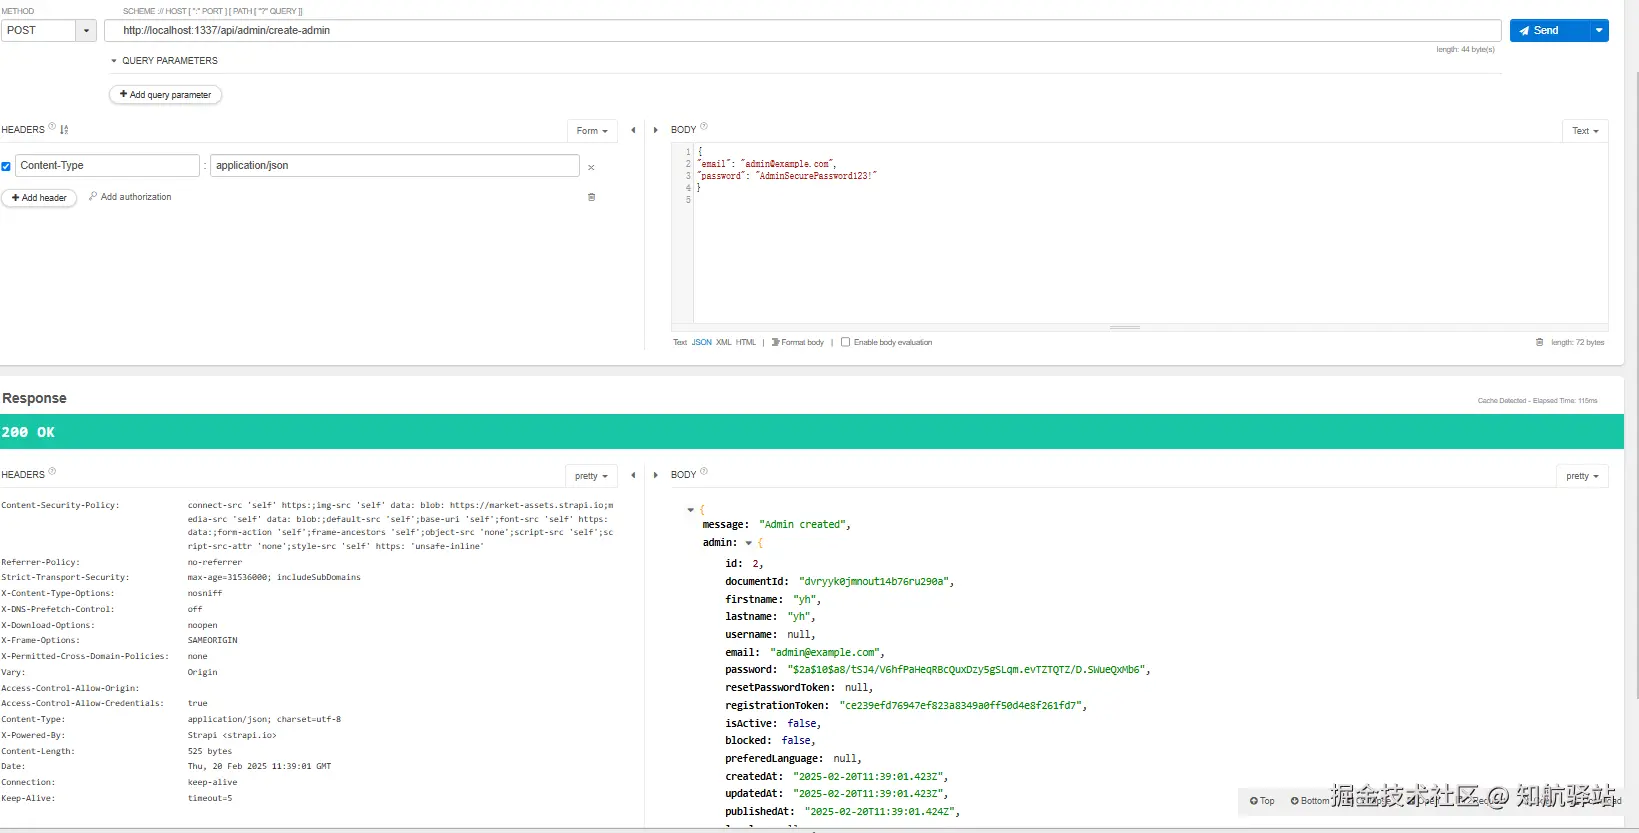Click help icon next to response BODY
The height and width of the screenshot is (833, 1639).
pyautogui.click(x=704, y=471)
